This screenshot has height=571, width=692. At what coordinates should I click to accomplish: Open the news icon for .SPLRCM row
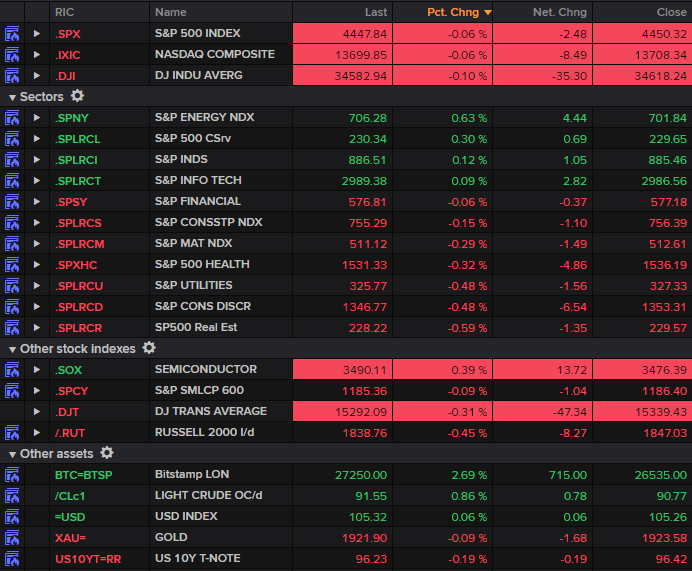point(12,244)
